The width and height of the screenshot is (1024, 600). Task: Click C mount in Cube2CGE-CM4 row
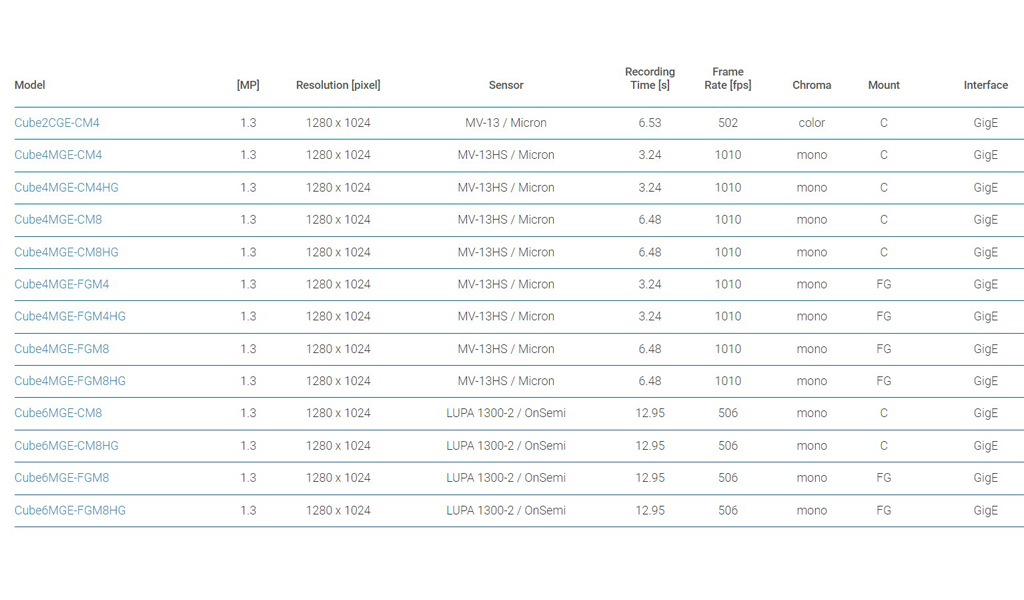tap(884, 123)
